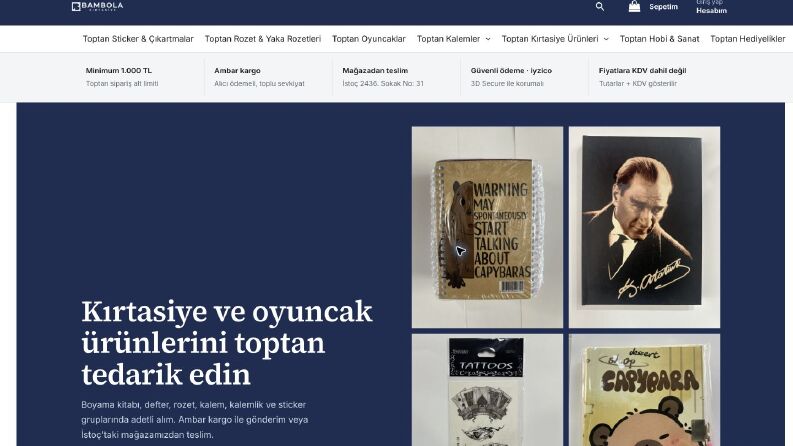
Task: Open Toptan Kırtasiye Ürünleri menu item
Action: [550, 39]
